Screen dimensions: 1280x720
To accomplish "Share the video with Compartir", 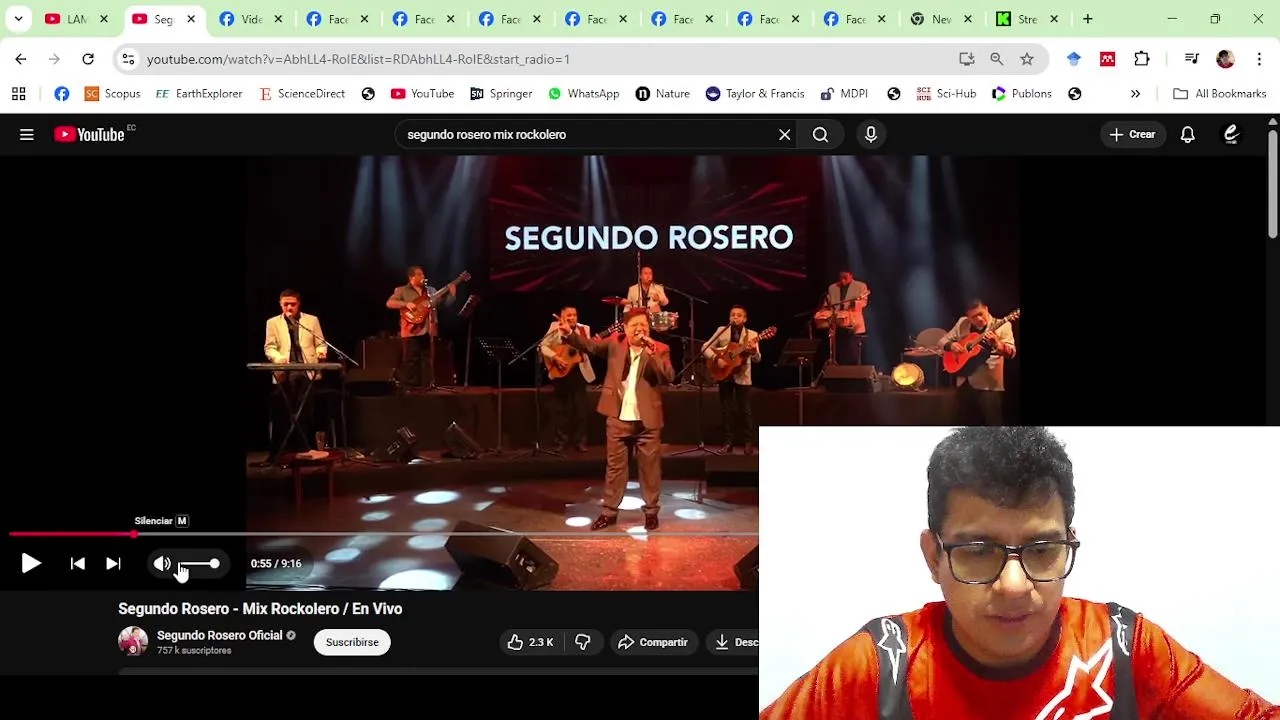I will point(653,642).
